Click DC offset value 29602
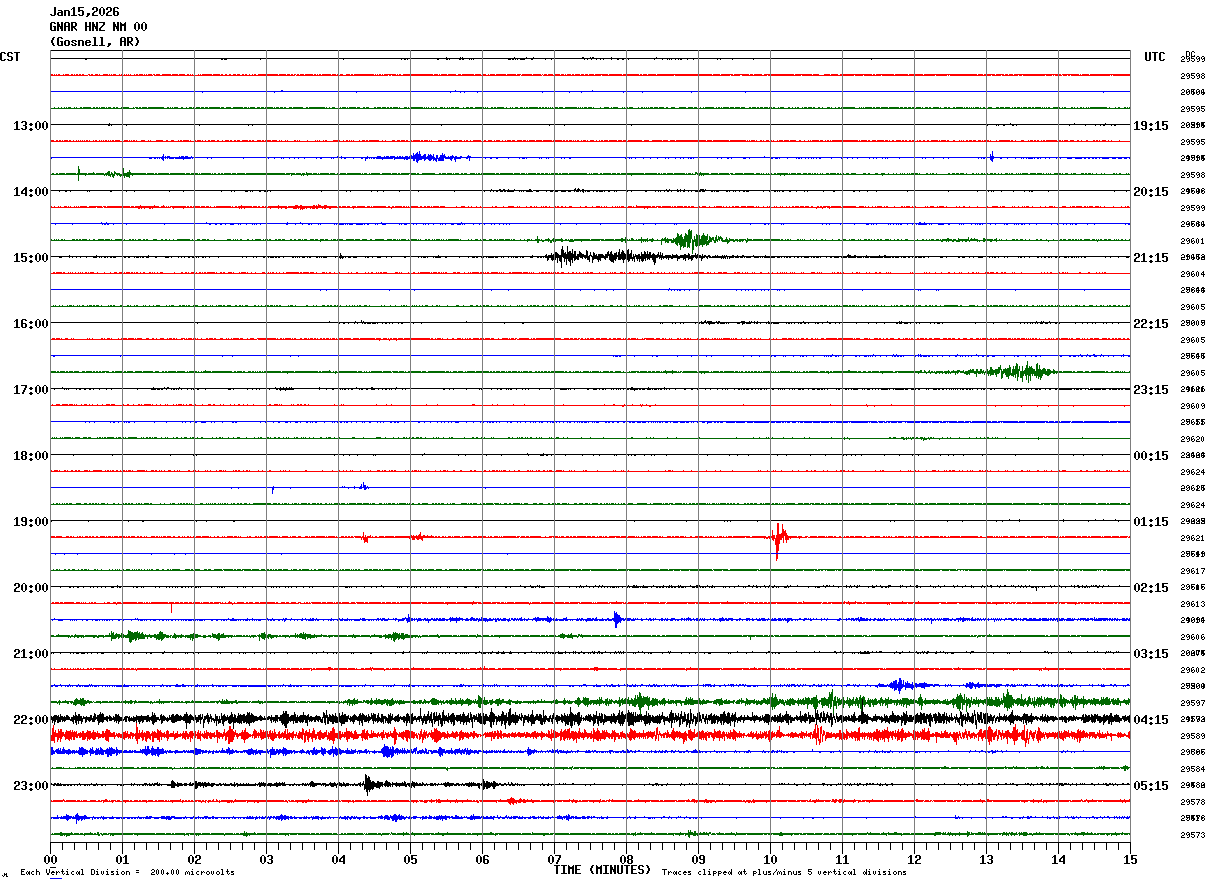Screen dimensions: 1210x886 point(1192,670)
